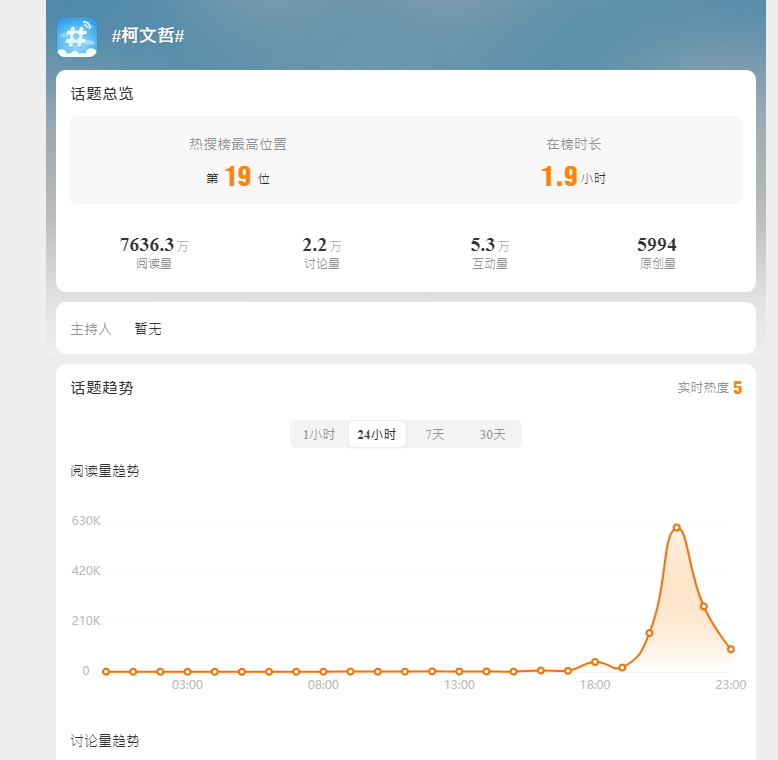Switch trend range to 1小时
The height and width of the screenshot is (760, 778).
319,435
